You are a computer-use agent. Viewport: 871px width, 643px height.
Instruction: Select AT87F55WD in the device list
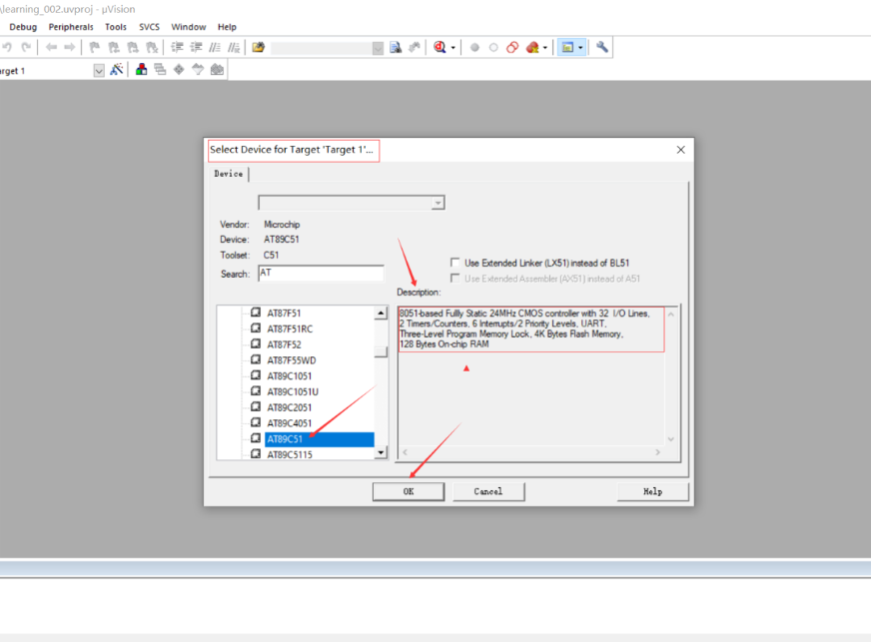[291, 360]
